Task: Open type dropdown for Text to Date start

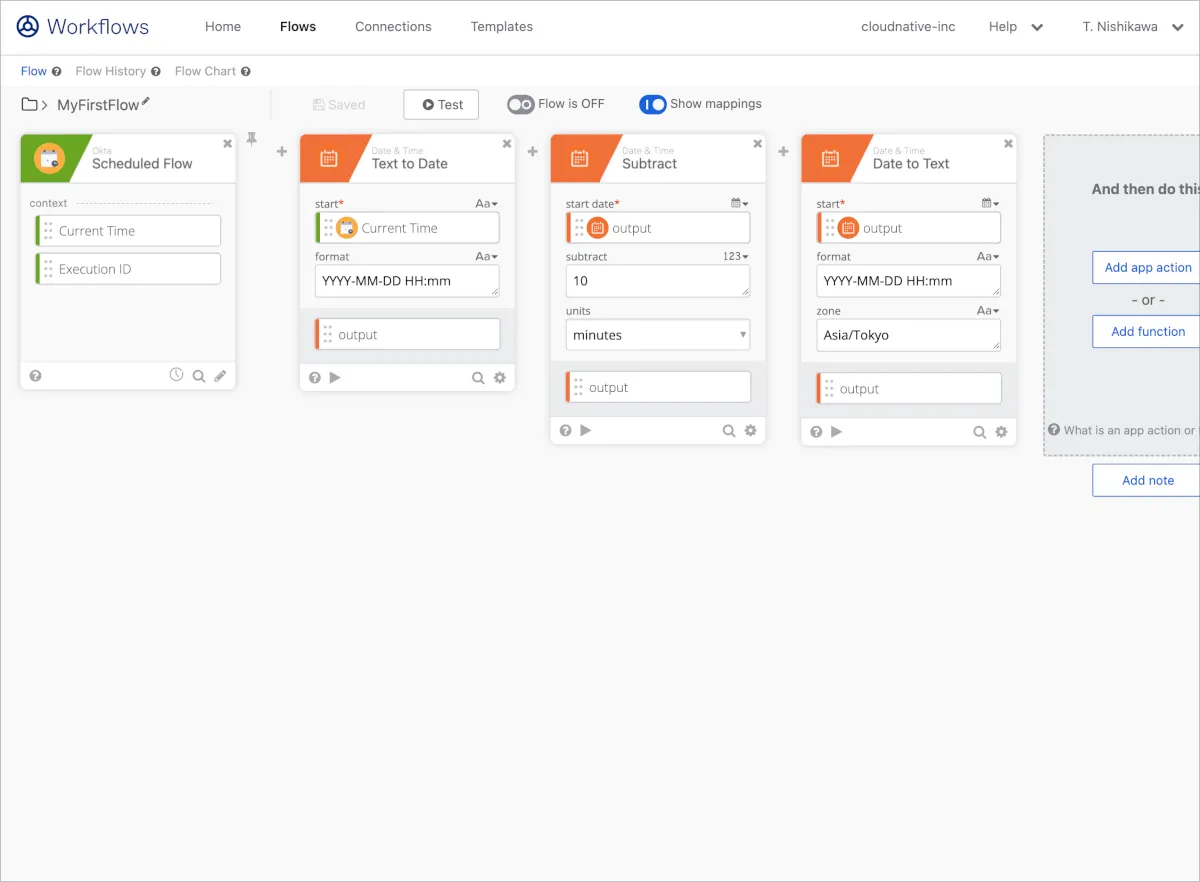Action: (x=487, y=204)
